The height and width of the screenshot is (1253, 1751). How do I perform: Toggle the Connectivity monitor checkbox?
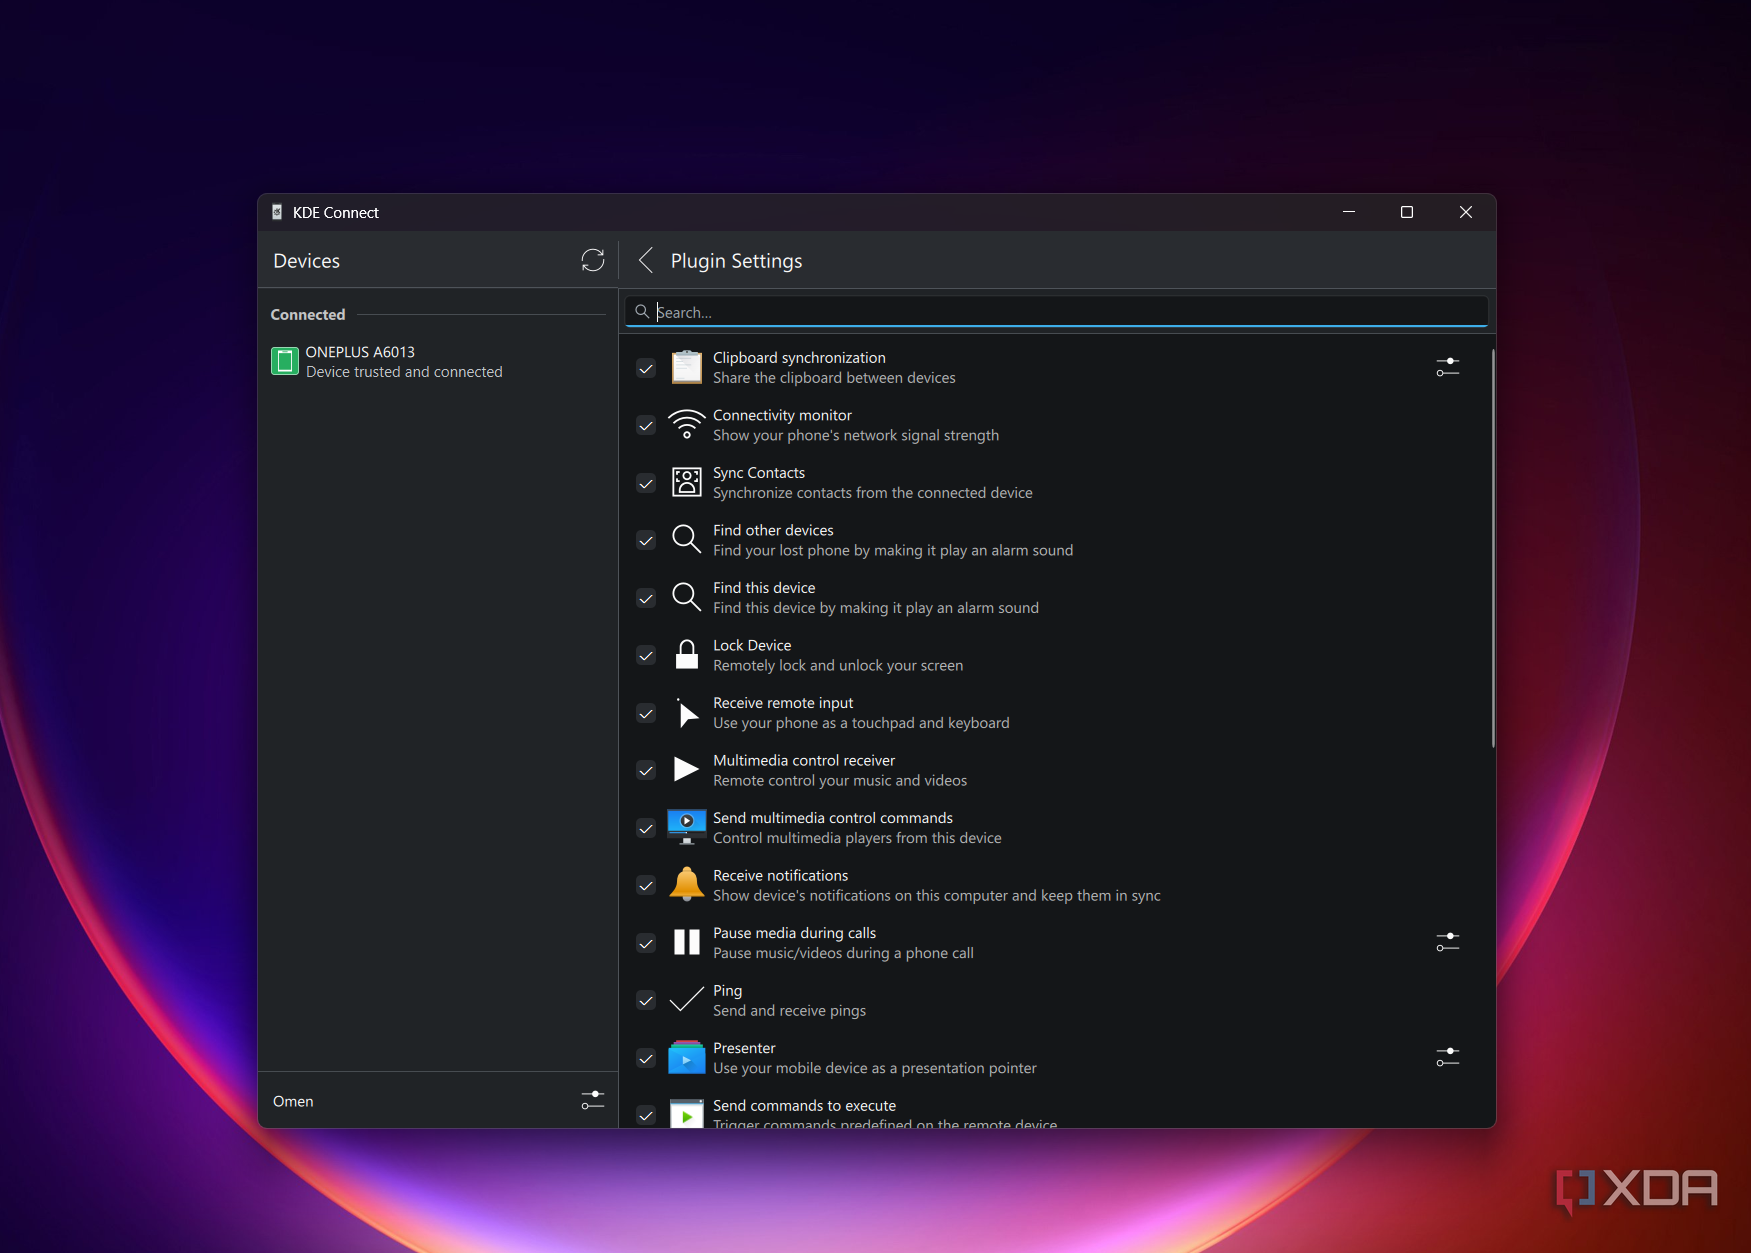click(646, 425)
